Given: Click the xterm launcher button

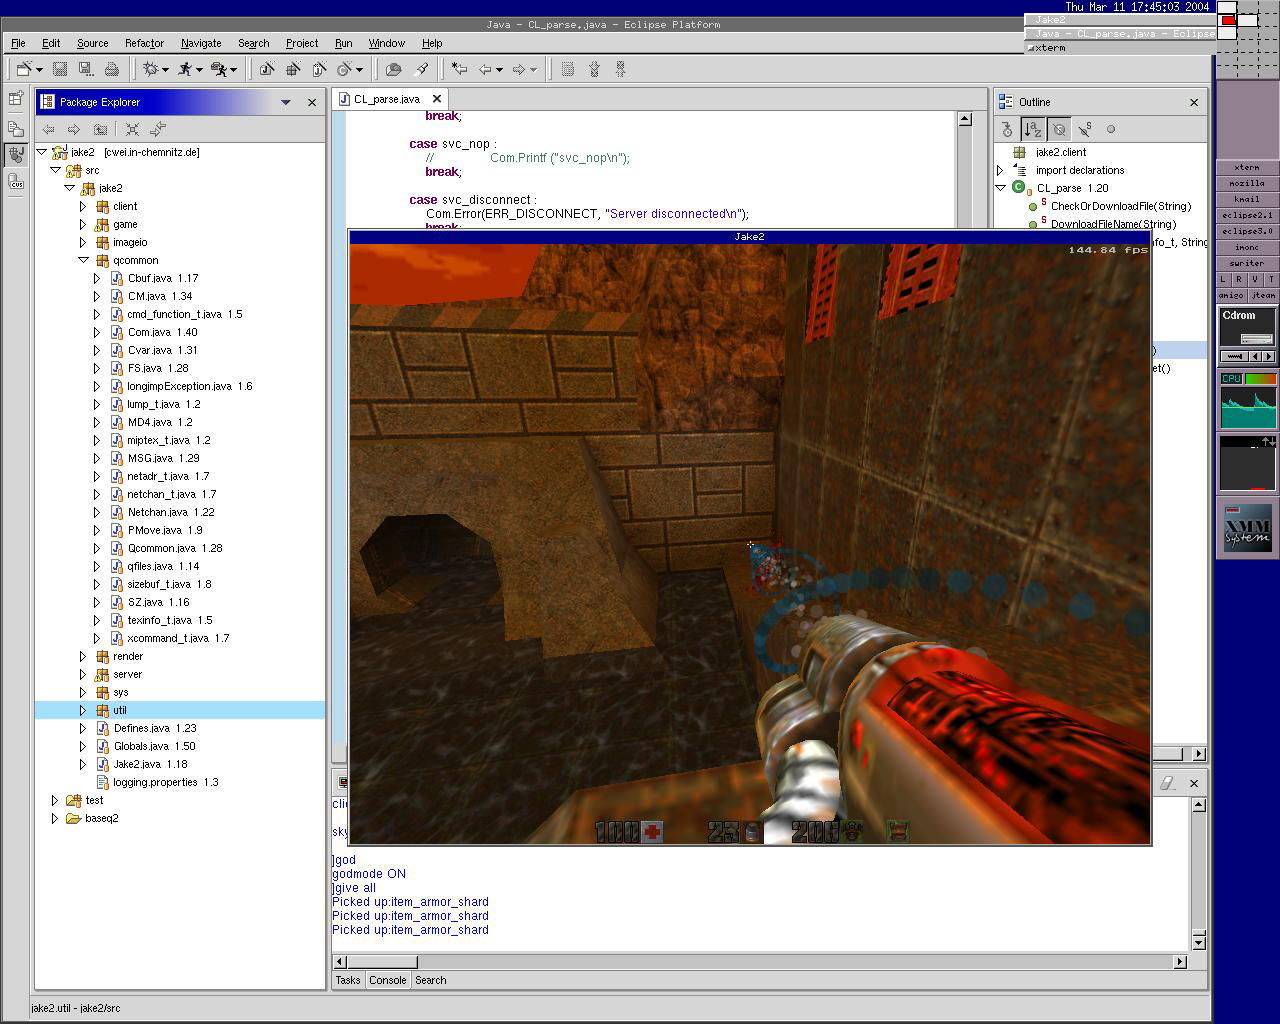Looking at the screenshot, I should 1246,167.
